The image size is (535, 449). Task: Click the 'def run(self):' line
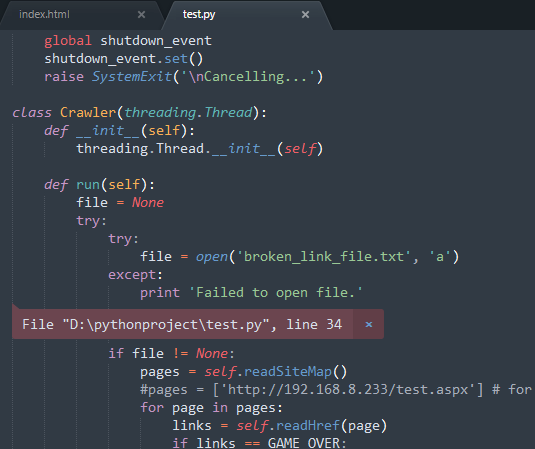click(x=99, y=185)
